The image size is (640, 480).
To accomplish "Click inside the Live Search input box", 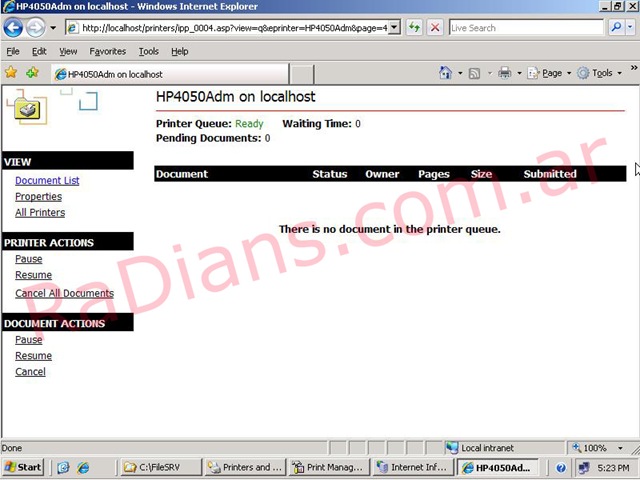I will click(525, 28).
